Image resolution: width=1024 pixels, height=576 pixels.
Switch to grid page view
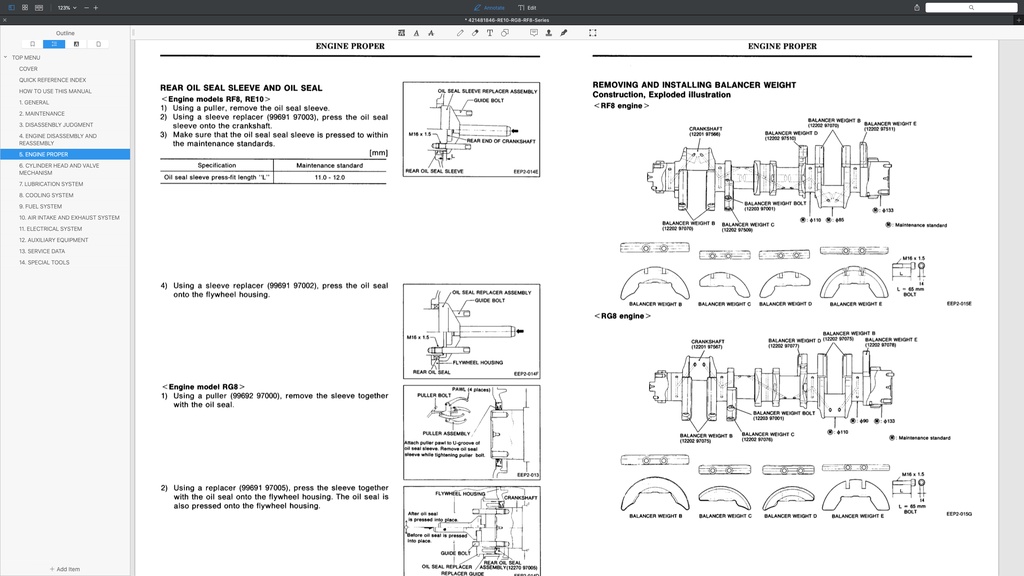pos(25,7)
